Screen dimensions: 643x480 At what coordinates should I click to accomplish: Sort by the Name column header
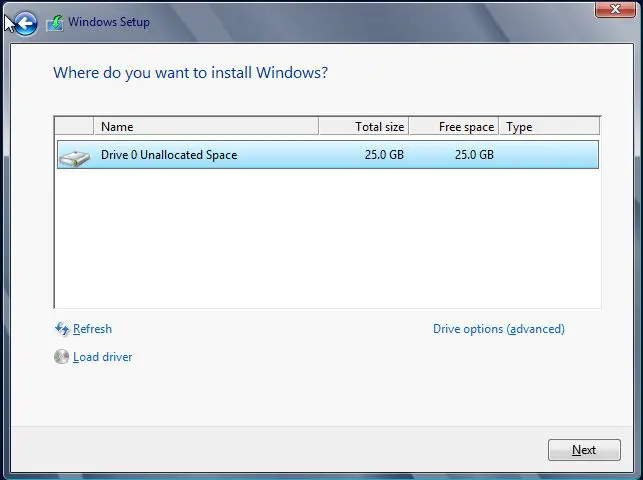coord(206,127)
